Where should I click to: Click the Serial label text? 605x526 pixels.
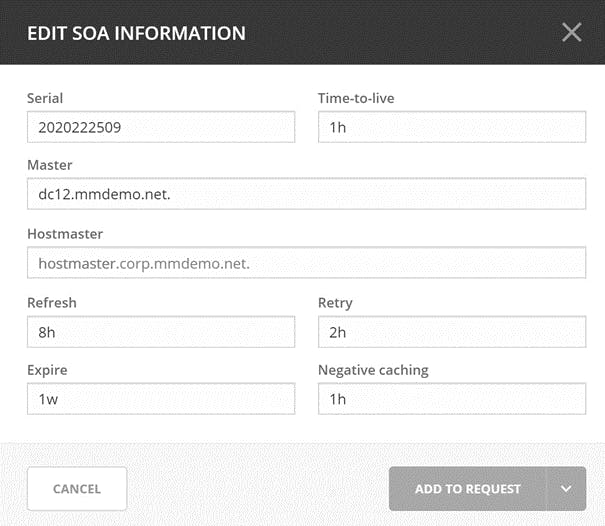[45, 98]
